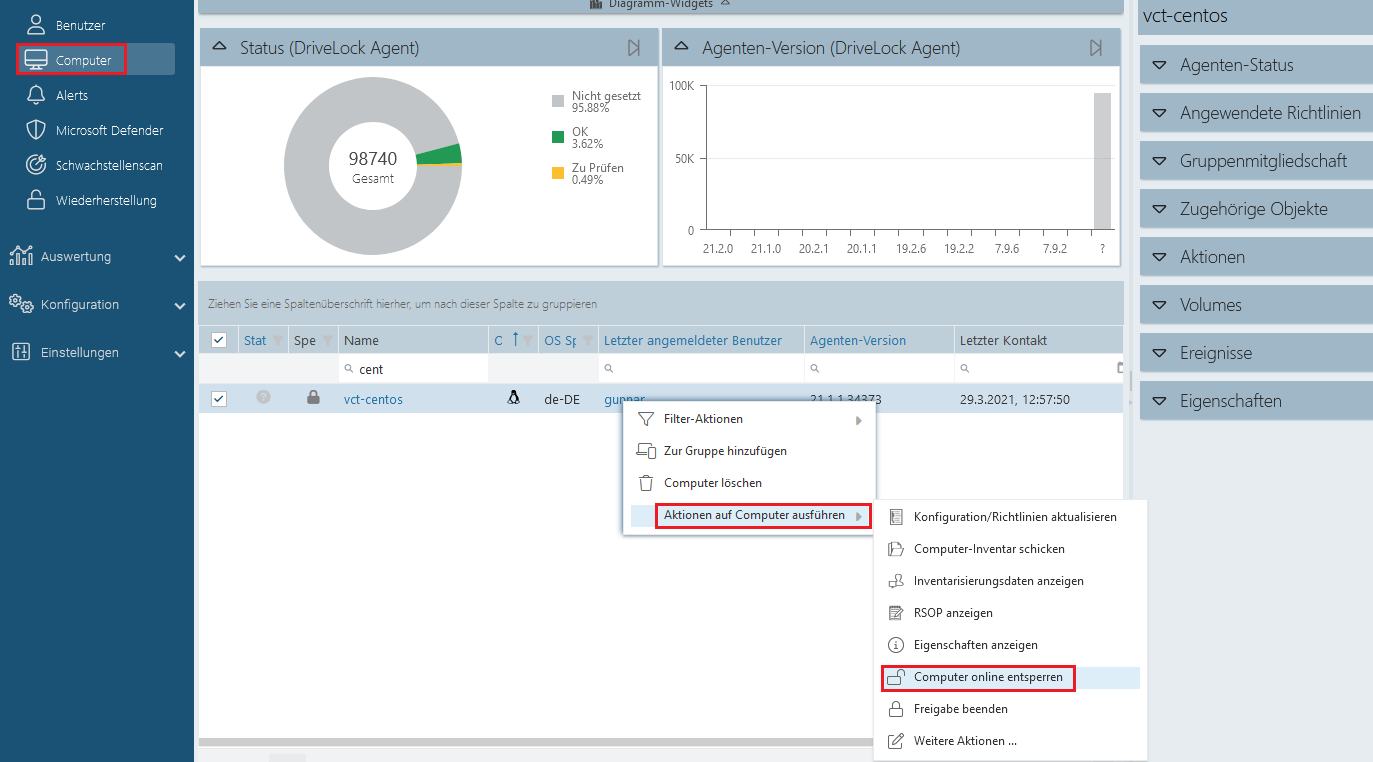Collapse the Status (DriveLock Agent) widget
The image size is (1373, 762).
click(220, 47)
